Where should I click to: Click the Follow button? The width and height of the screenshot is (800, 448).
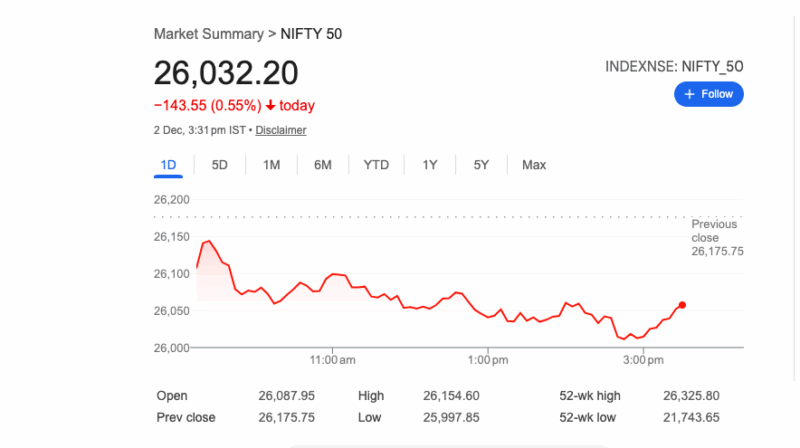(x=709, y=94)
